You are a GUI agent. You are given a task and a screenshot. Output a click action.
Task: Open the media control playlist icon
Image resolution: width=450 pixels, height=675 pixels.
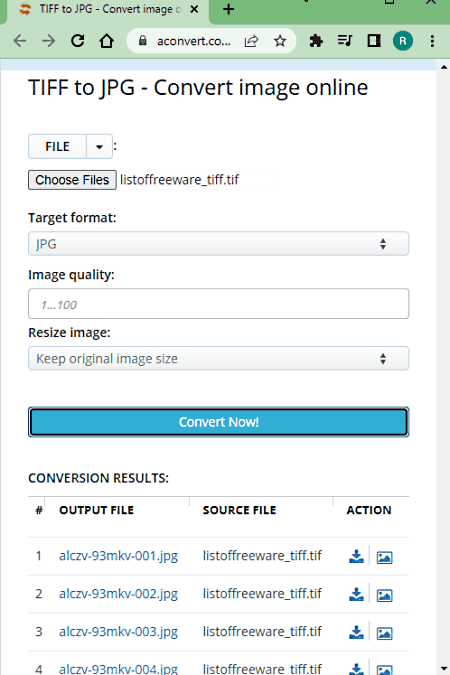pos(344,41)
